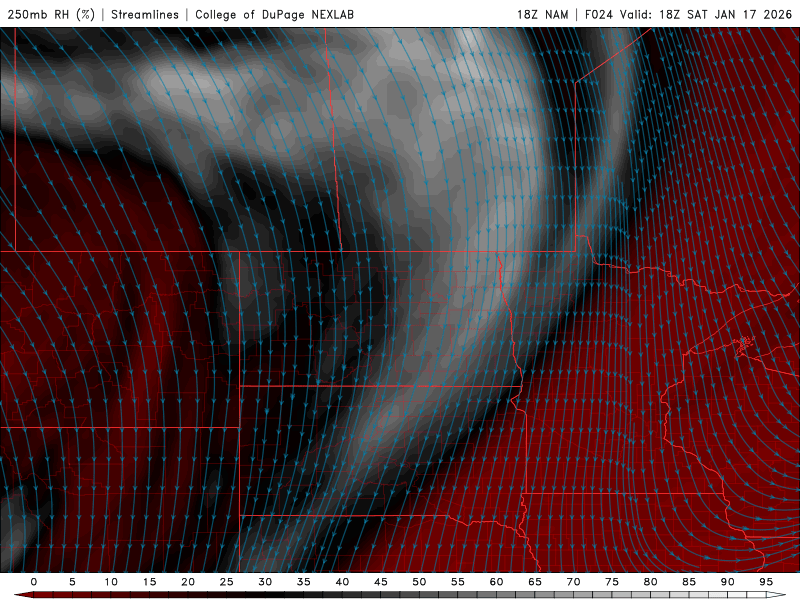Screen dimensions: 800x600
Task: Click the "18Z NAM" model label
Action: point(542,14)
